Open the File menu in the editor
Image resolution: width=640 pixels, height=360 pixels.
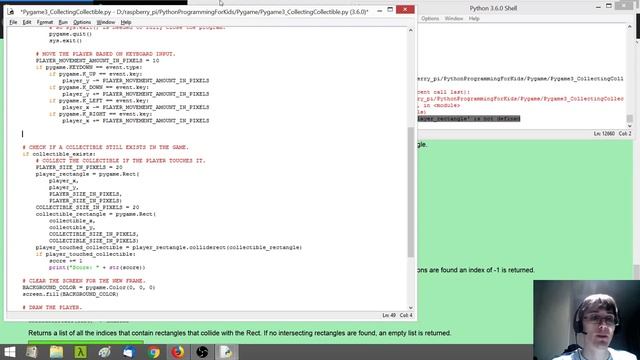pyautogui.click(x=13, y=22)
